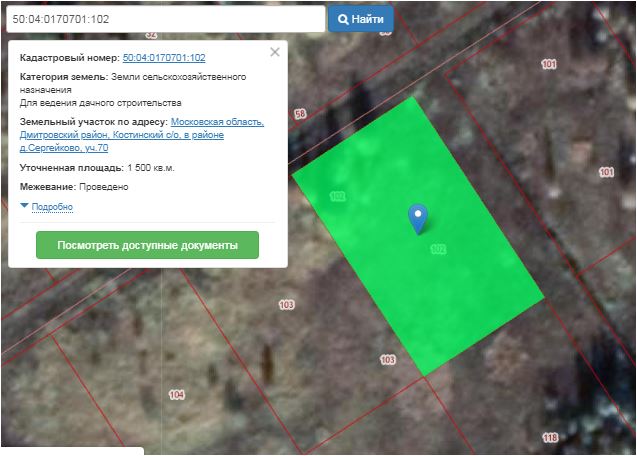This screenshot has height=456, width=637.
Task: Select parcel labeled 118 on map
Action: [x=549, y=438]
